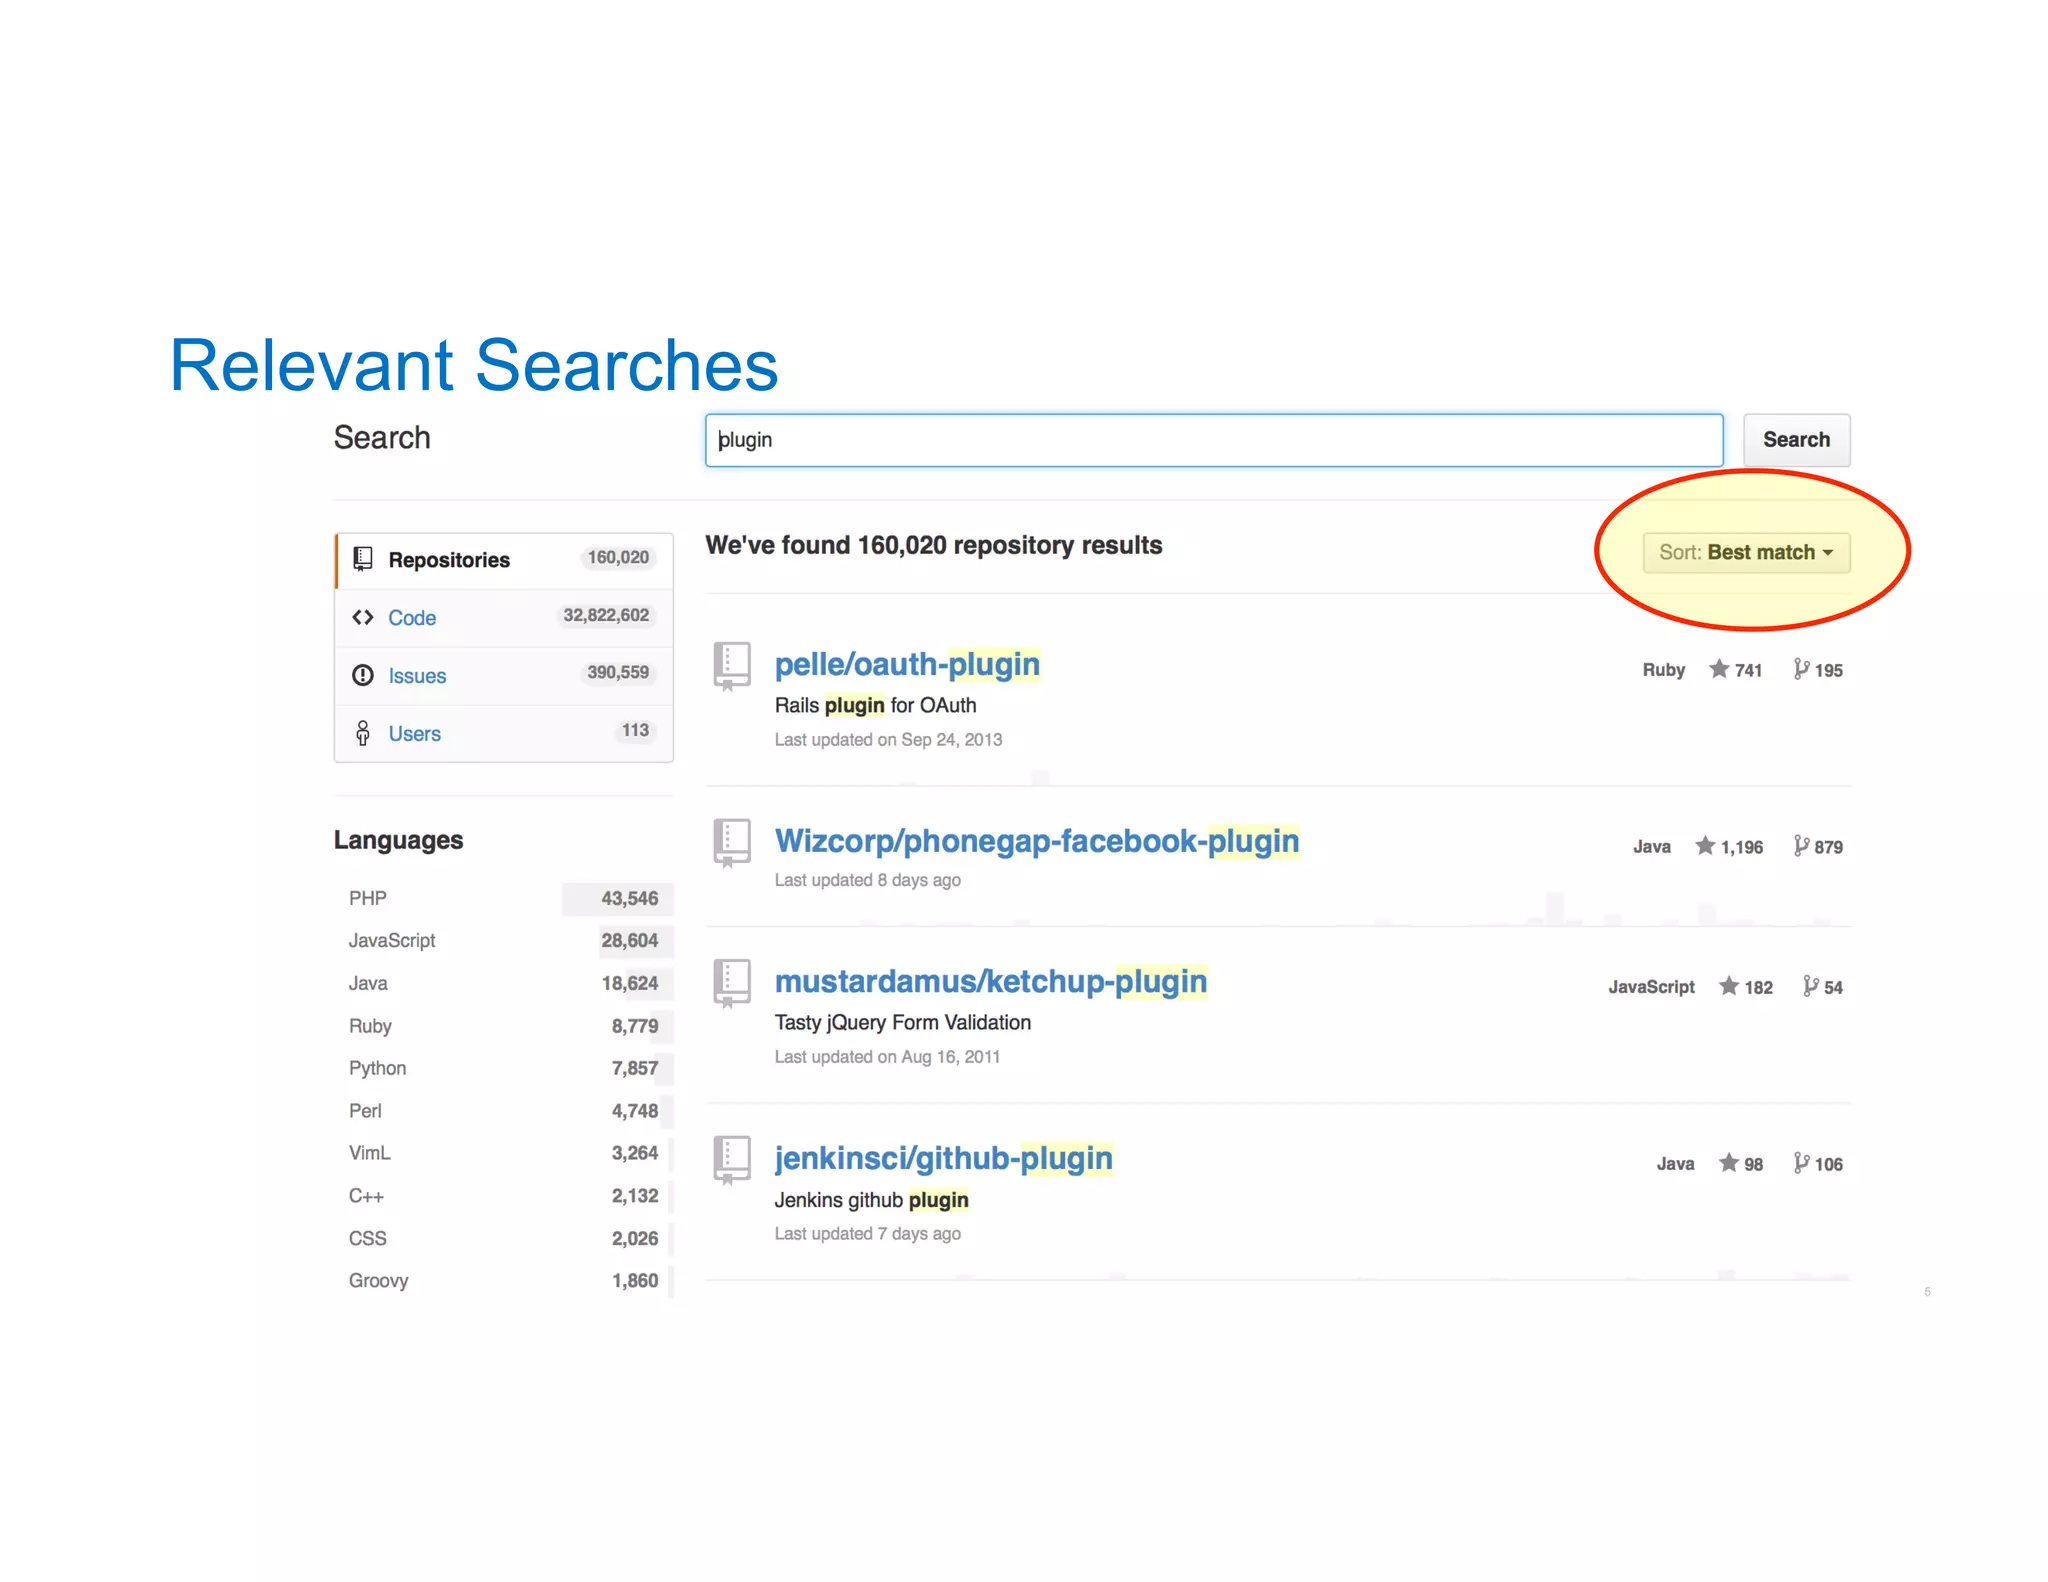Switch to Users search results
Screen dimensions: 2048x1582
pos(504,734)
